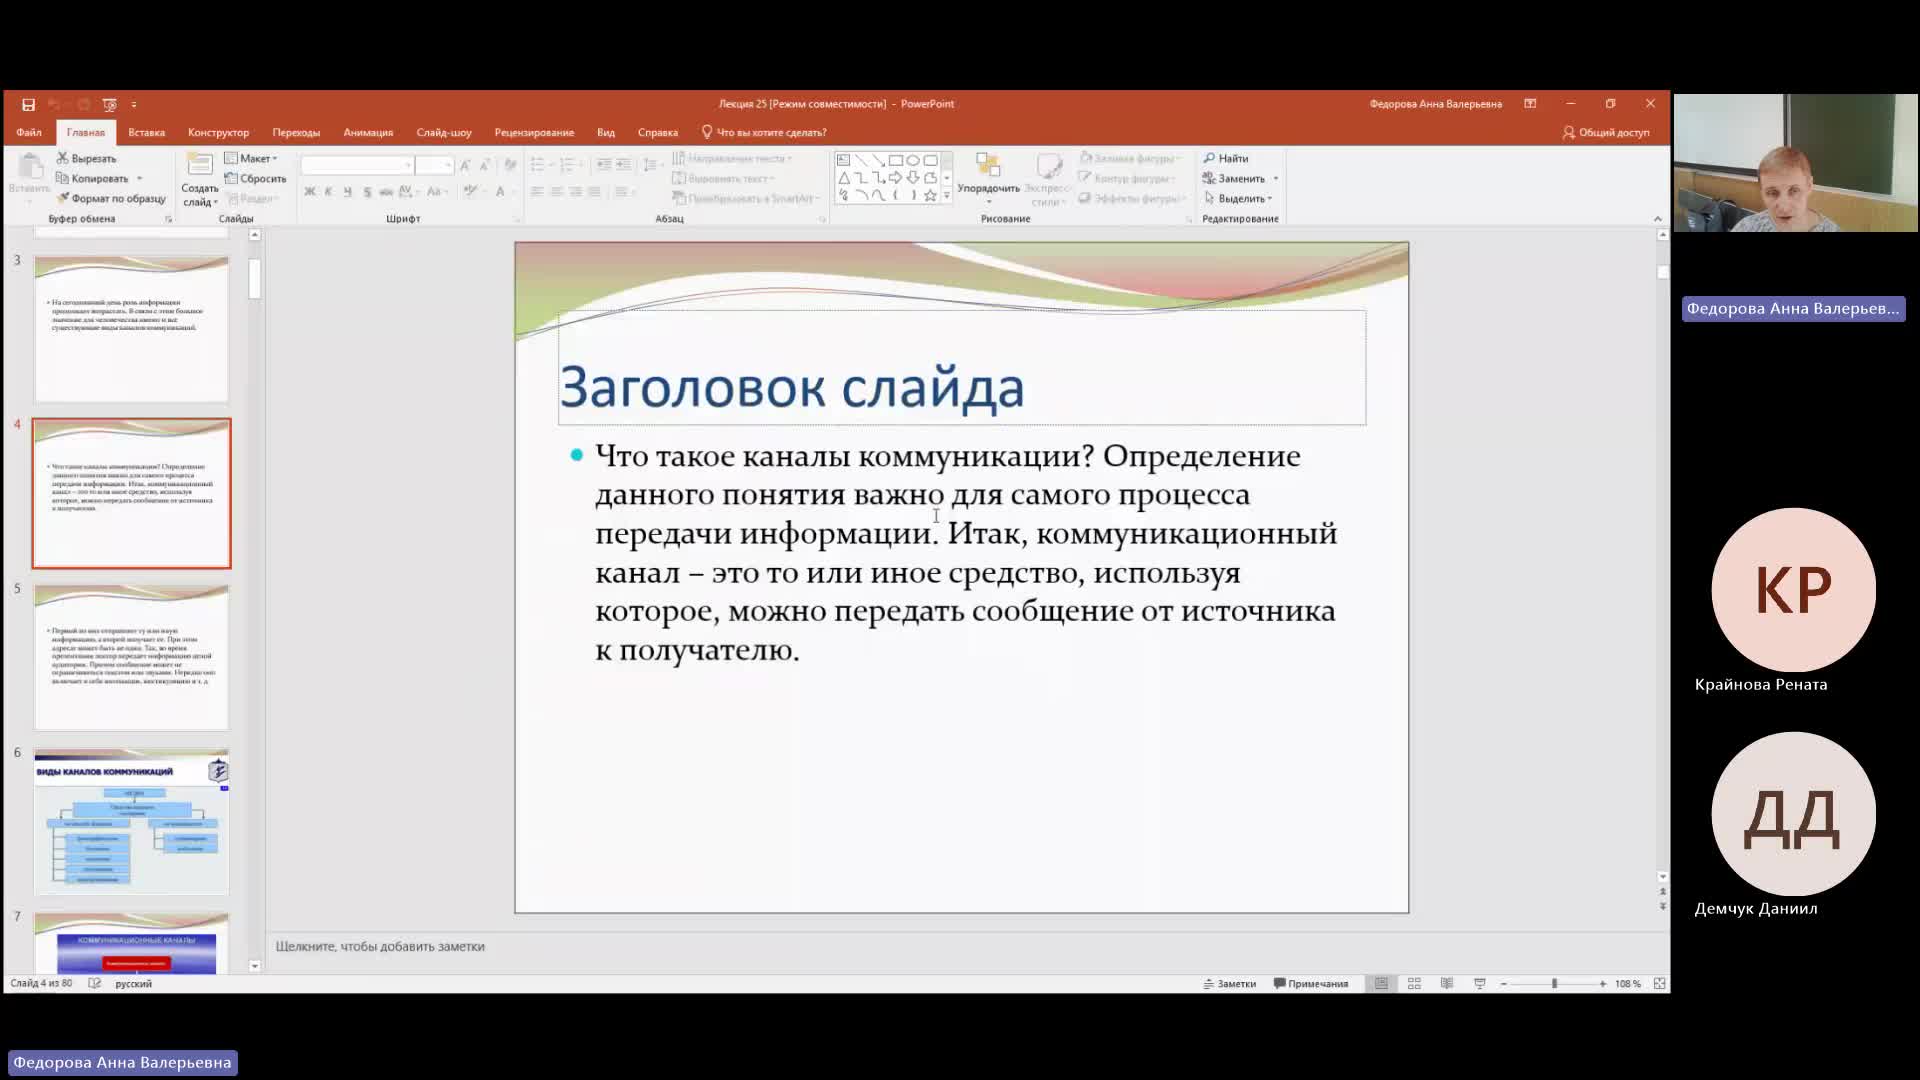Toggle the Примечания comments pane

1311,984
